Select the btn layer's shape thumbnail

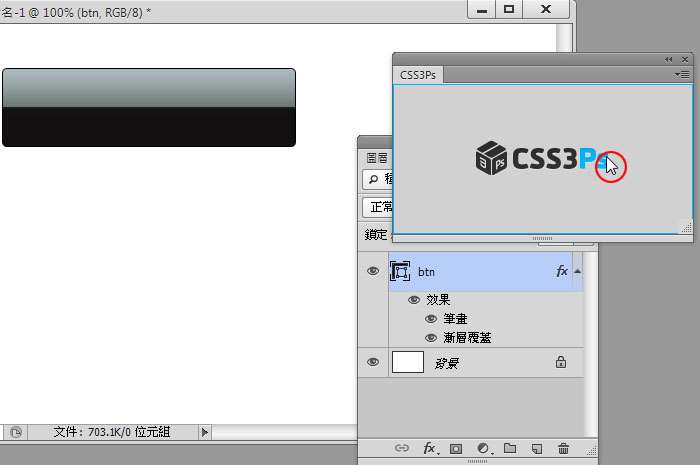click(x=400, y=271)
